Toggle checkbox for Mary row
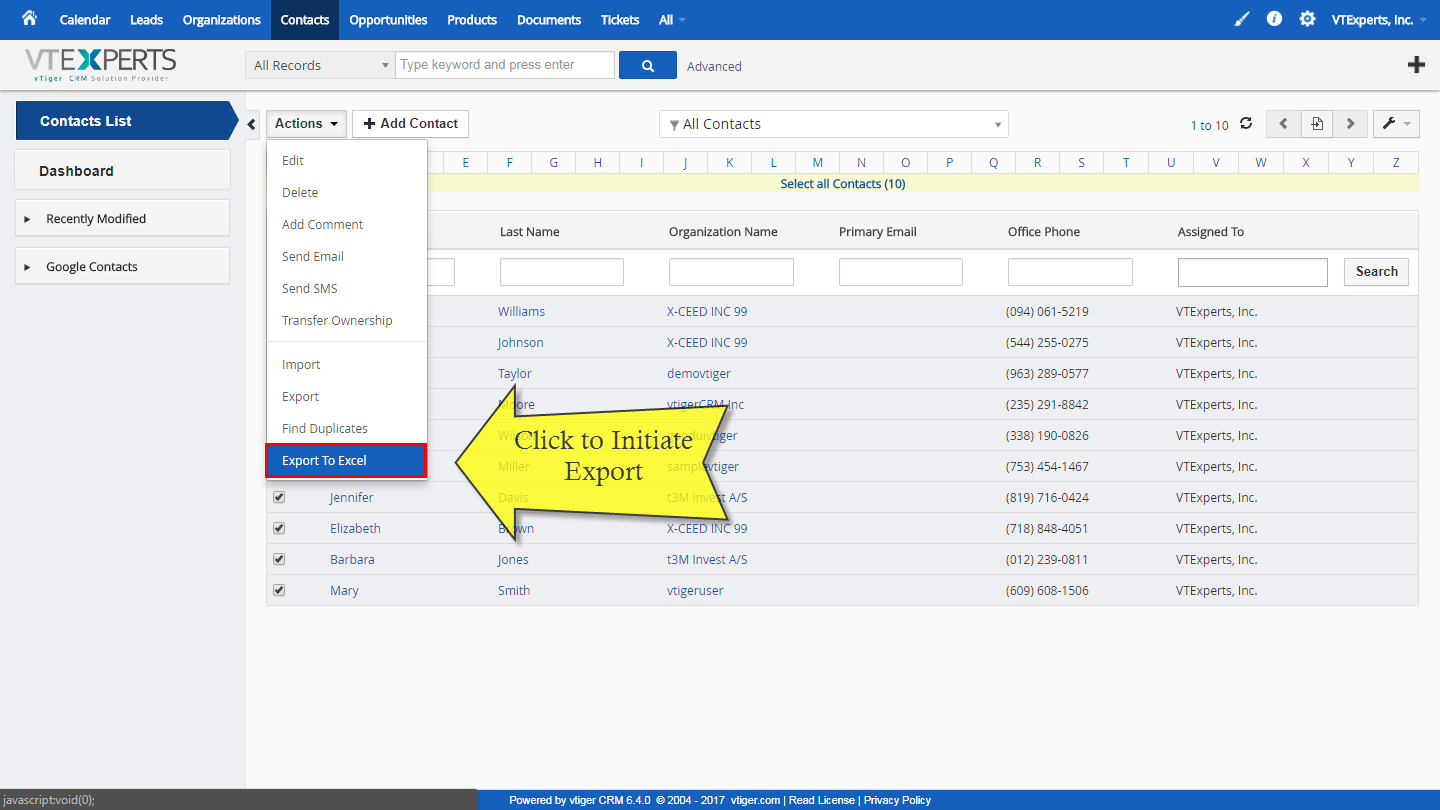 [279, 590]
